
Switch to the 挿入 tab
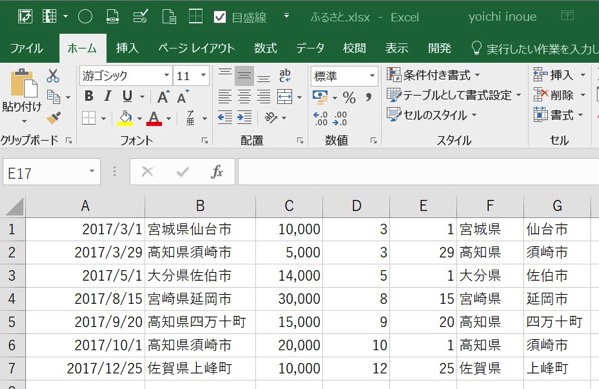127,48
